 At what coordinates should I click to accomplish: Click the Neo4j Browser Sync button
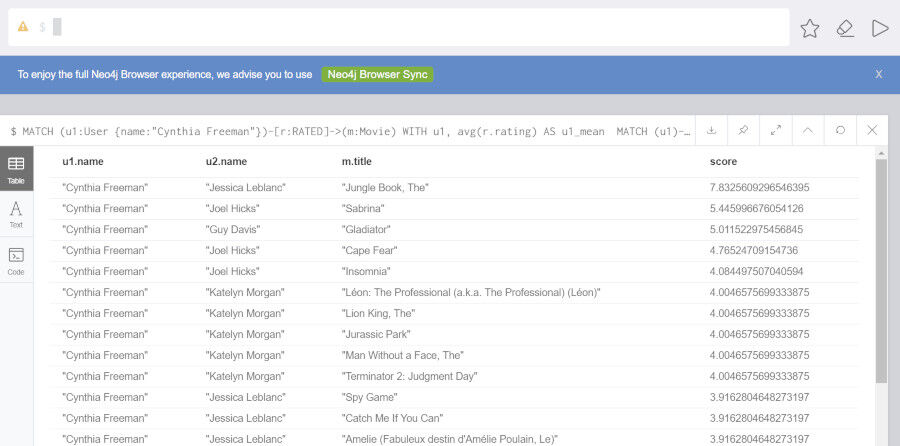377,75
